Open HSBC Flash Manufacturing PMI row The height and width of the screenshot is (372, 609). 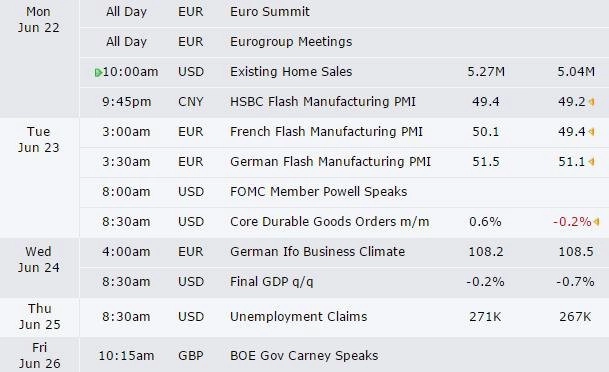point(323,102)
